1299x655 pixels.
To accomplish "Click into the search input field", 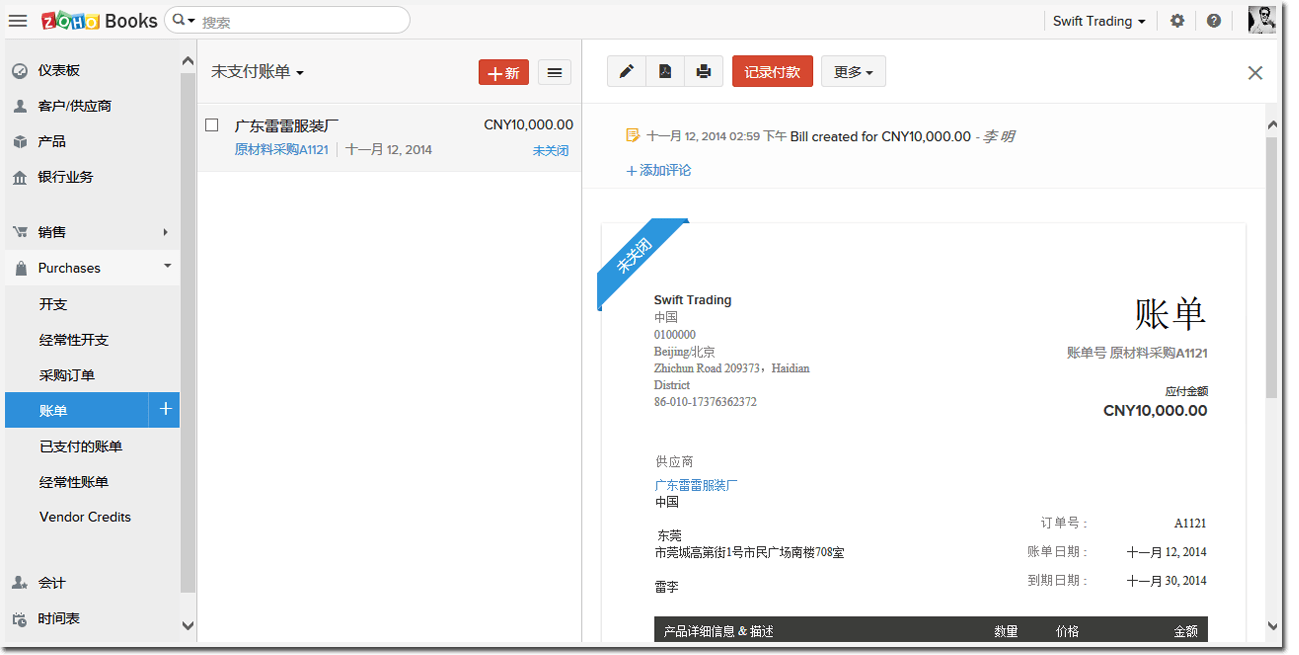I will [302, 21].
